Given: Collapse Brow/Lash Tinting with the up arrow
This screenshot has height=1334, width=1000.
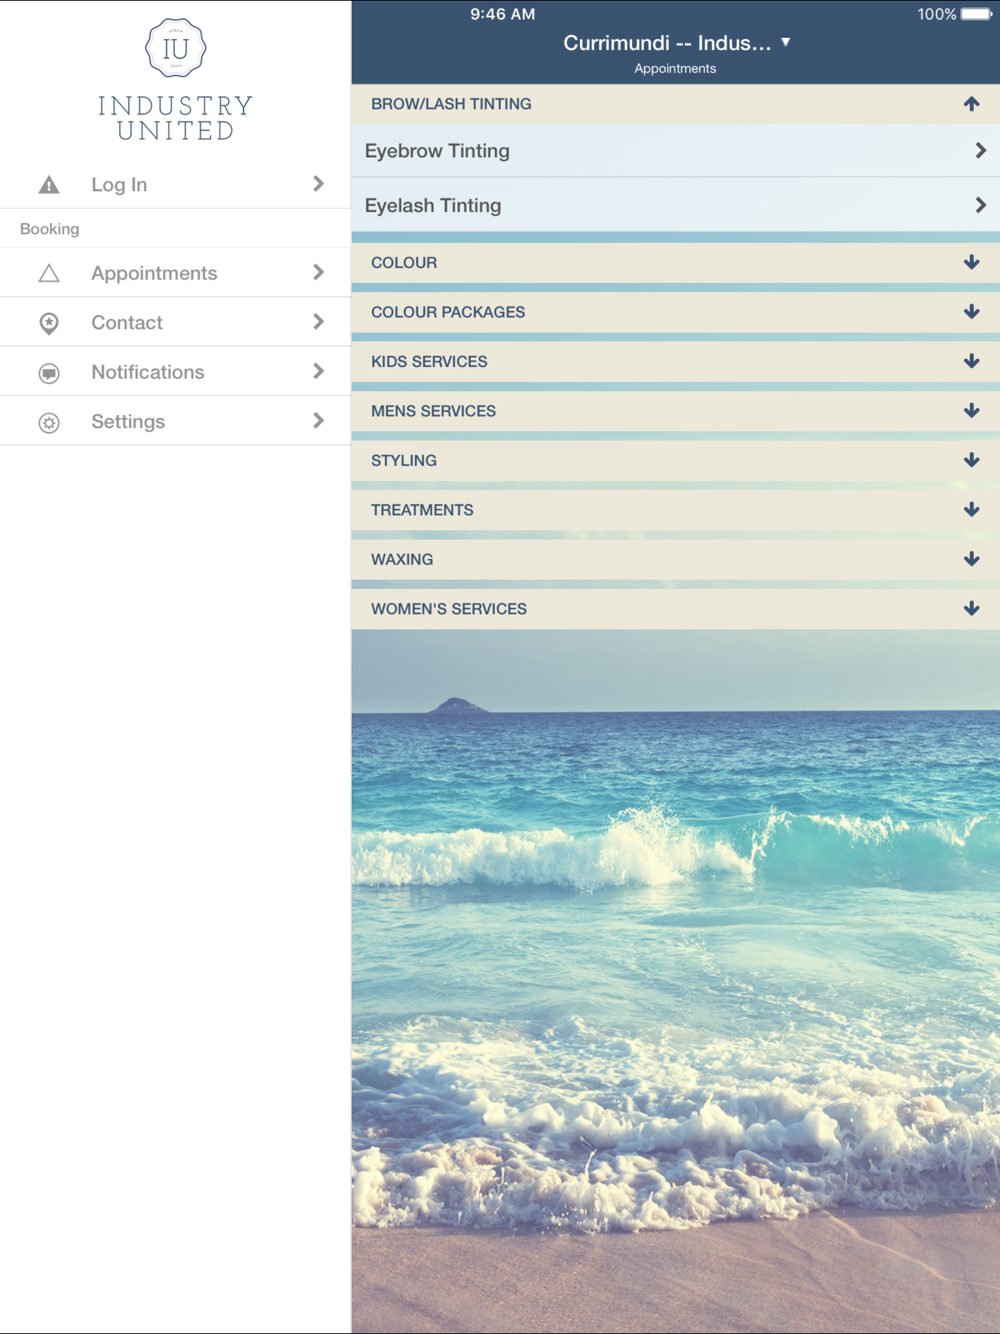Looking at the screenshot, I should click(971, 104).
